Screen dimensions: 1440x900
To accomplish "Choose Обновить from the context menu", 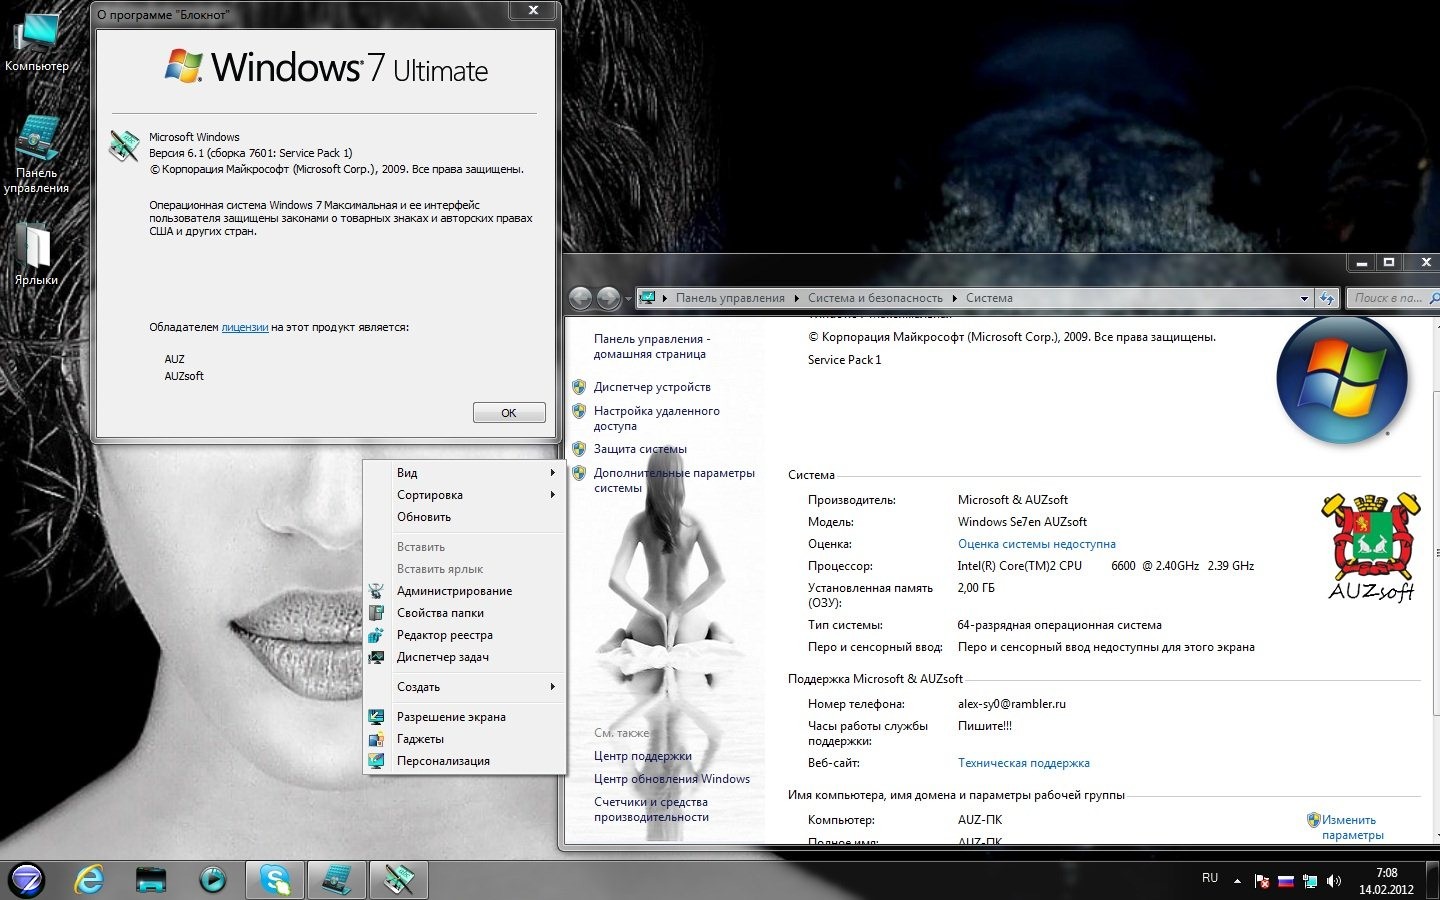I will coord(465,517).
